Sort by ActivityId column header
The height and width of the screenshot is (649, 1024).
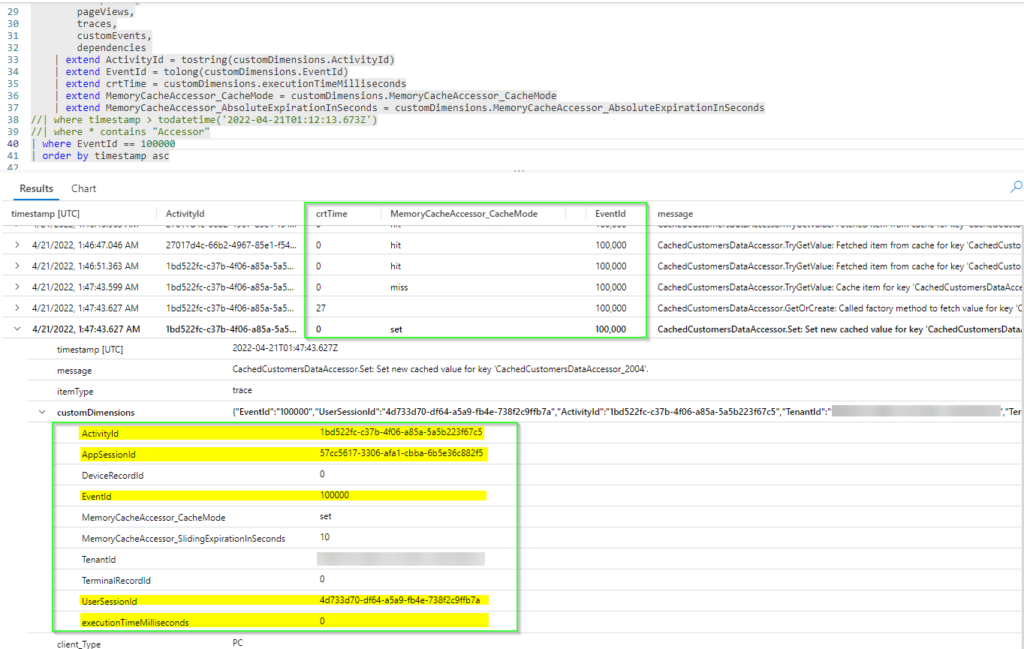[185, 214]
